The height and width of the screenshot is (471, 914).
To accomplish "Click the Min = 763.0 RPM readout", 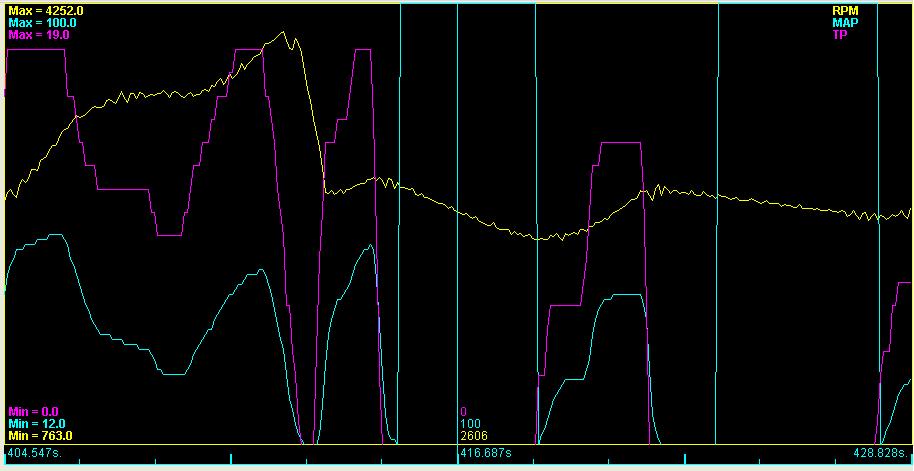I will 40,436.
